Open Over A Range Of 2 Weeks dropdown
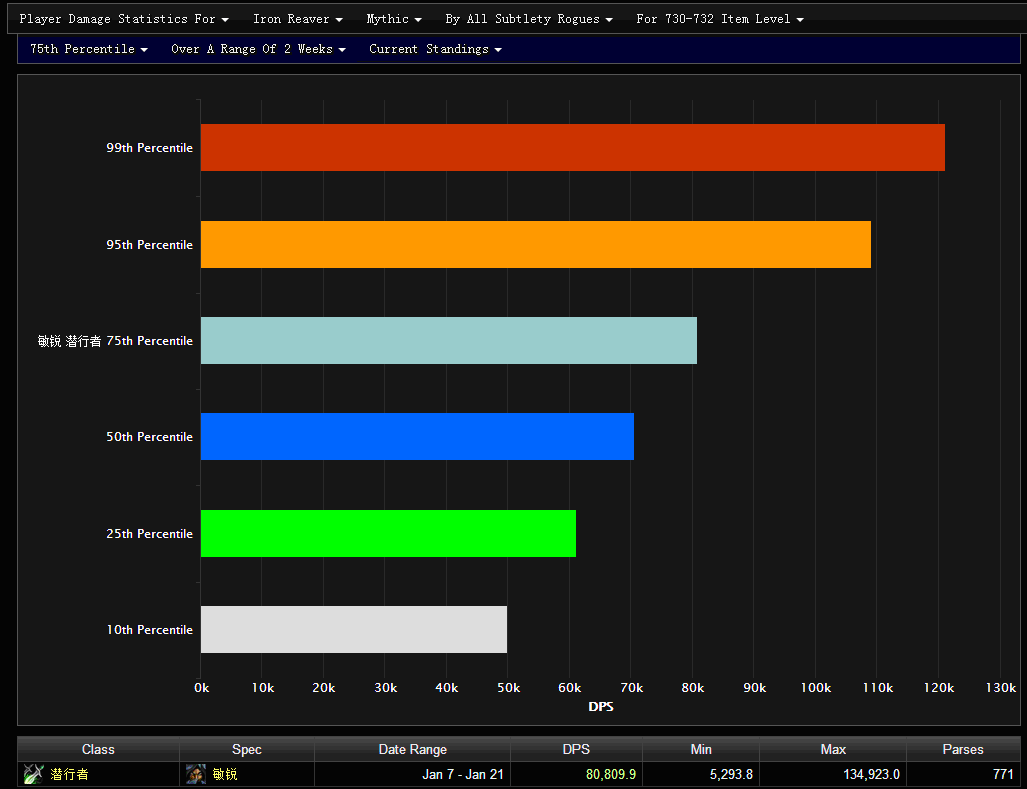This screenshot has height=789, width=1027. click(258, 49)
